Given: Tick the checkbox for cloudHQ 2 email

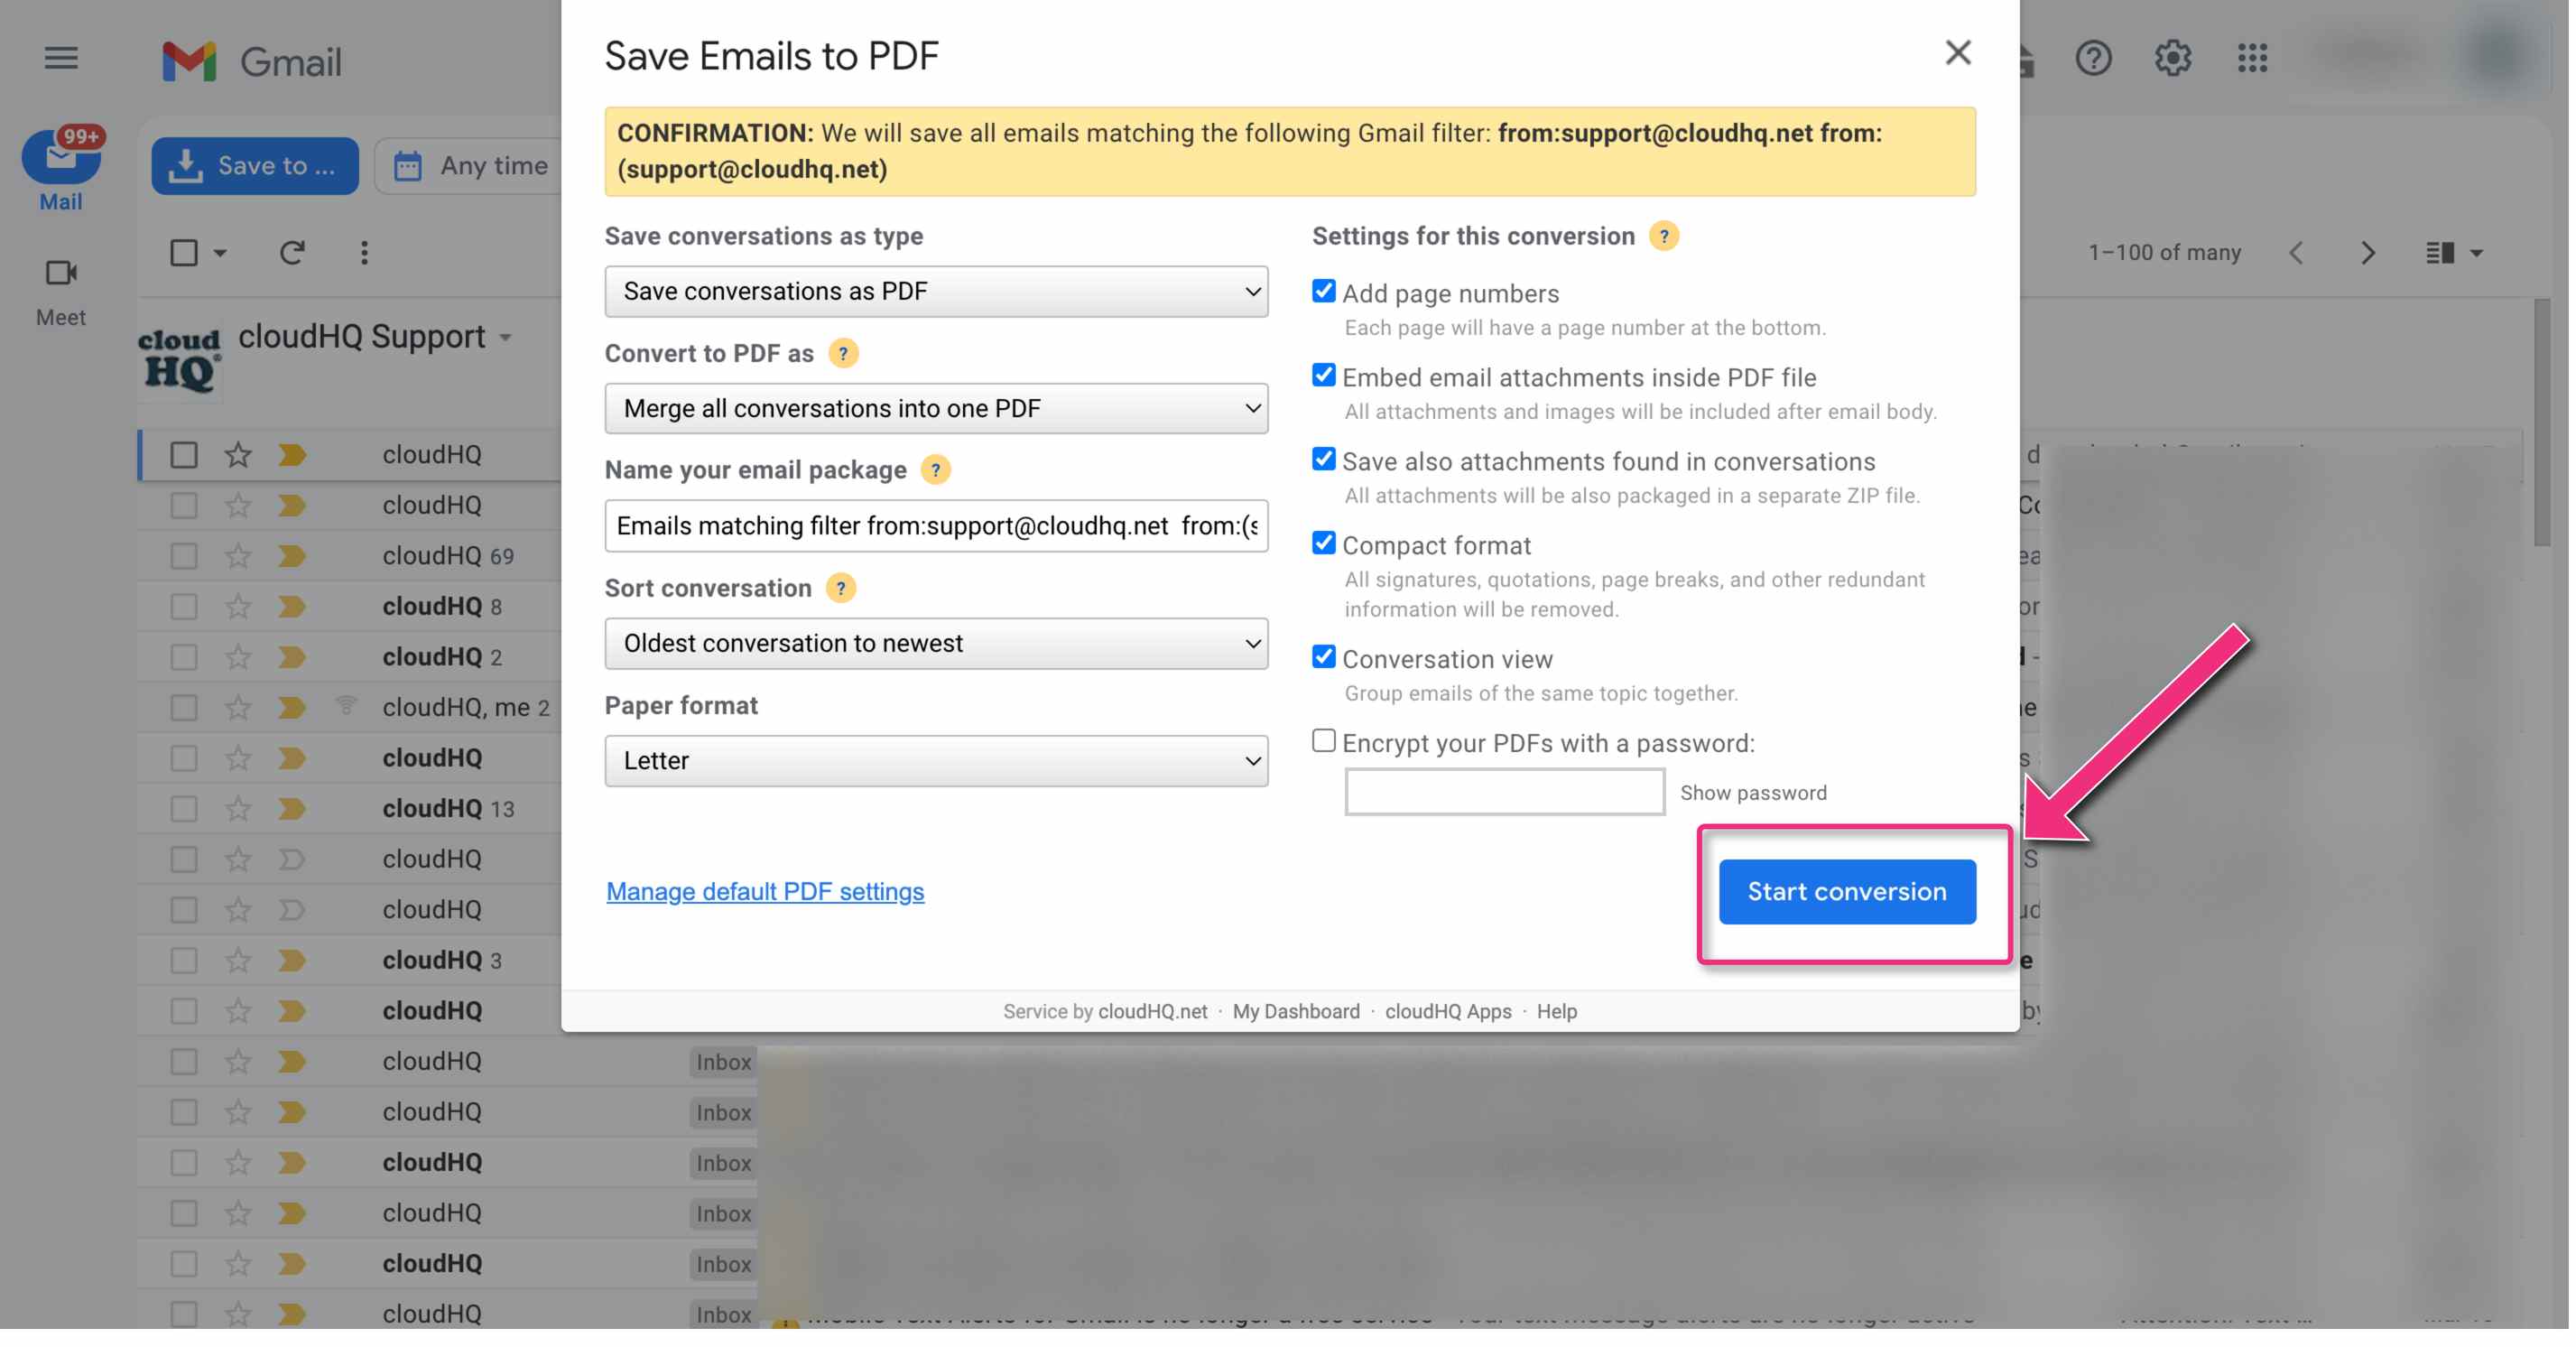Looking at the screenshot, I should tap(184, 657).
